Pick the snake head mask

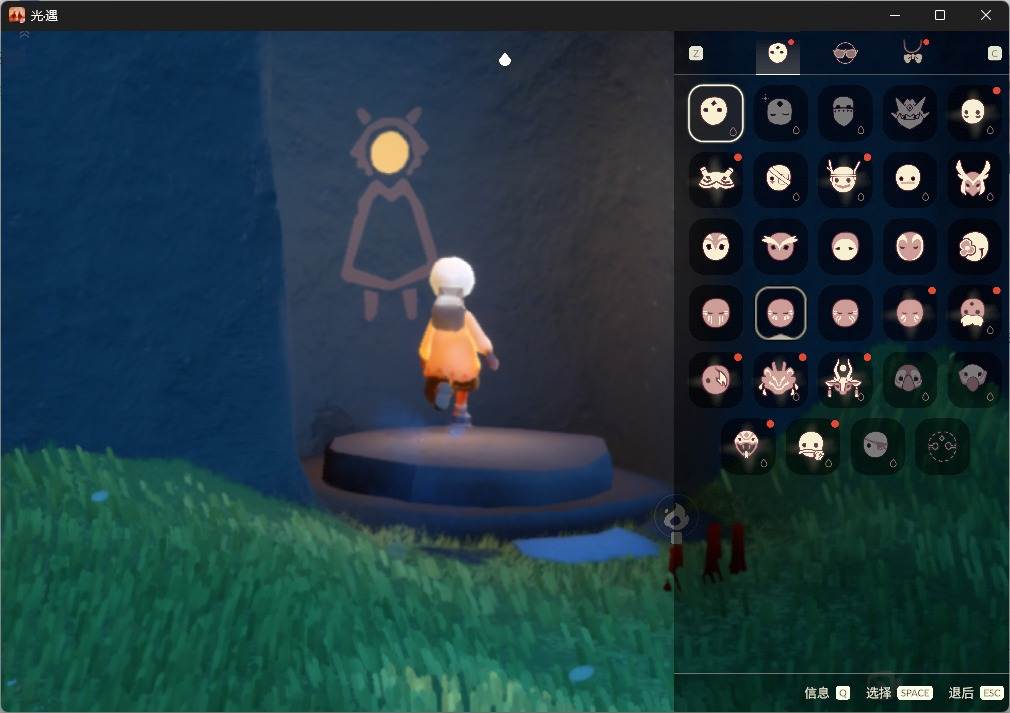(748, 446)
